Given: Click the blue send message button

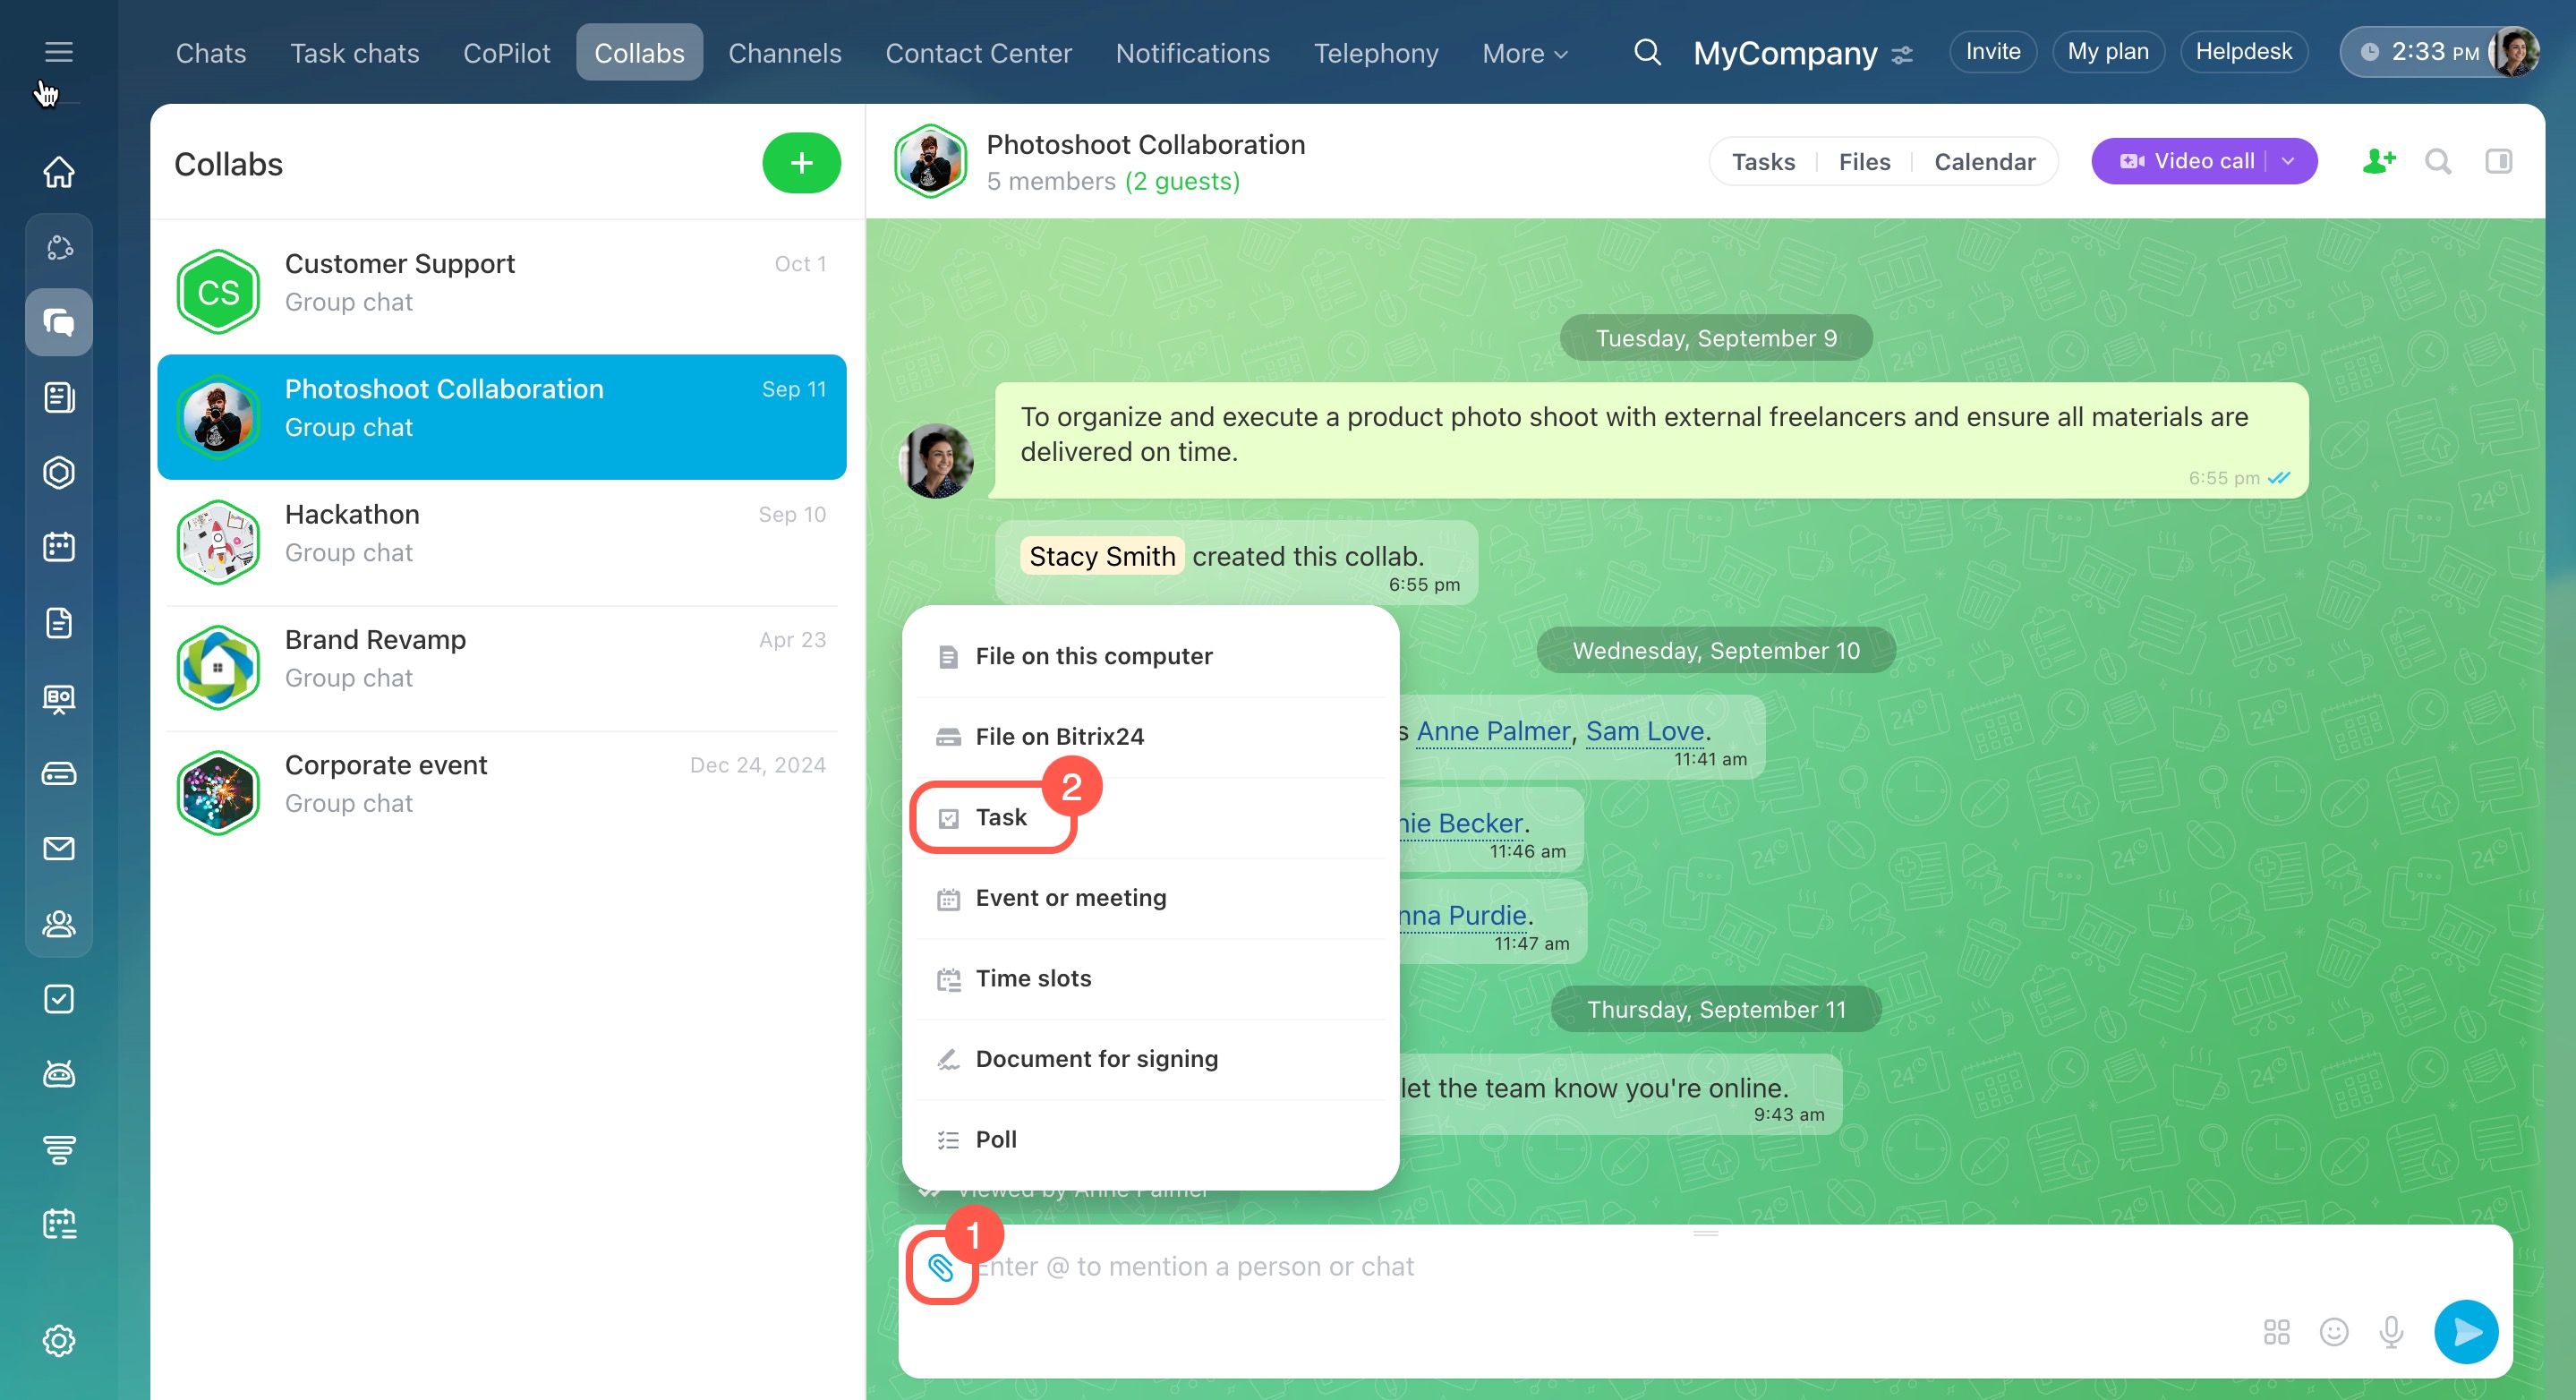Looking at the screenshot, I should pyautogui.click(x=2465, y=1331).
